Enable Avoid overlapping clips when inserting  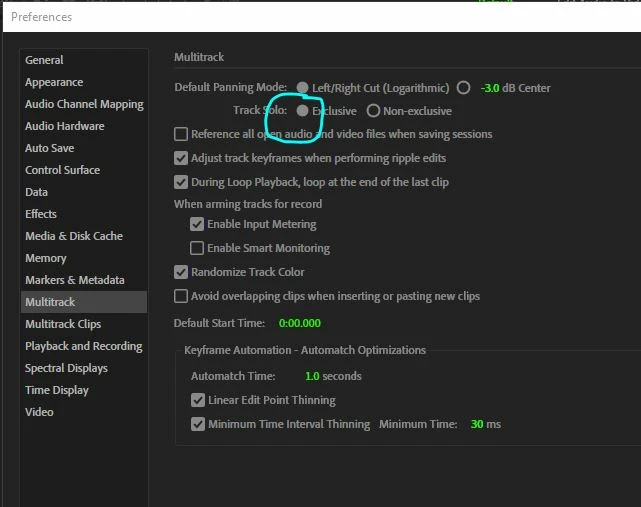(x=181, y=296)
